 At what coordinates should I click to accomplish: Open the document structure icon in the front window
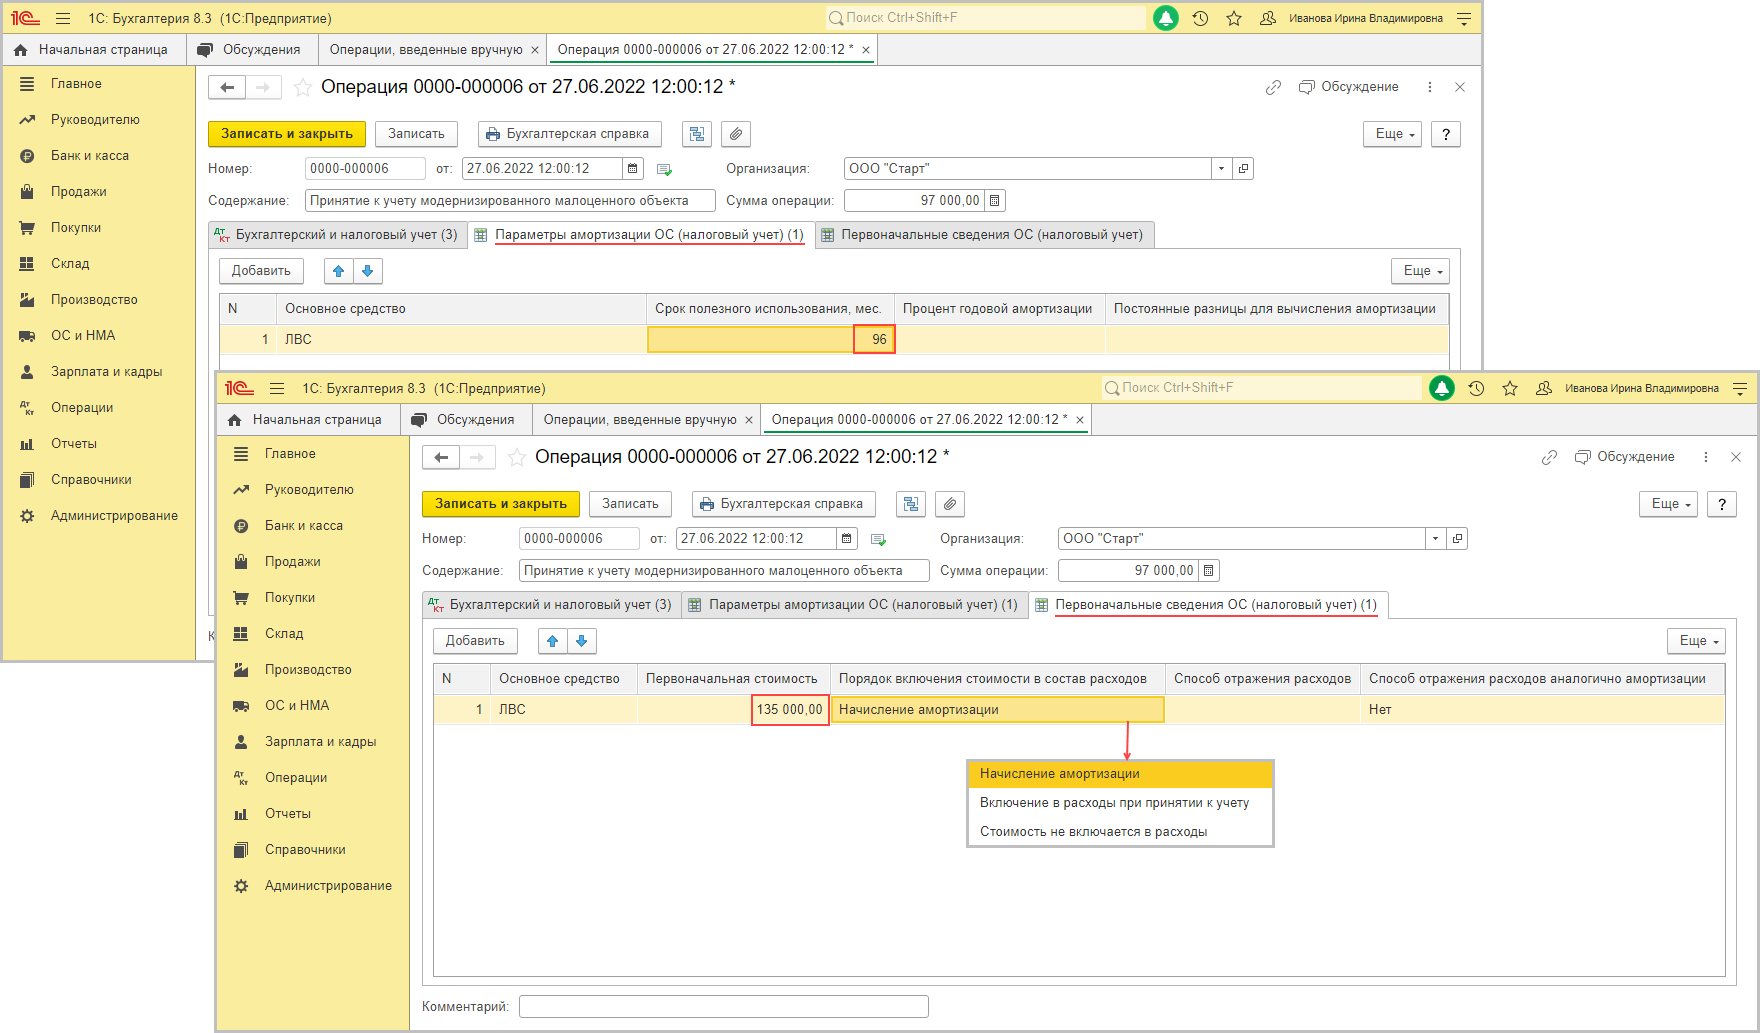pyautogui.click(x=911, y=504)
